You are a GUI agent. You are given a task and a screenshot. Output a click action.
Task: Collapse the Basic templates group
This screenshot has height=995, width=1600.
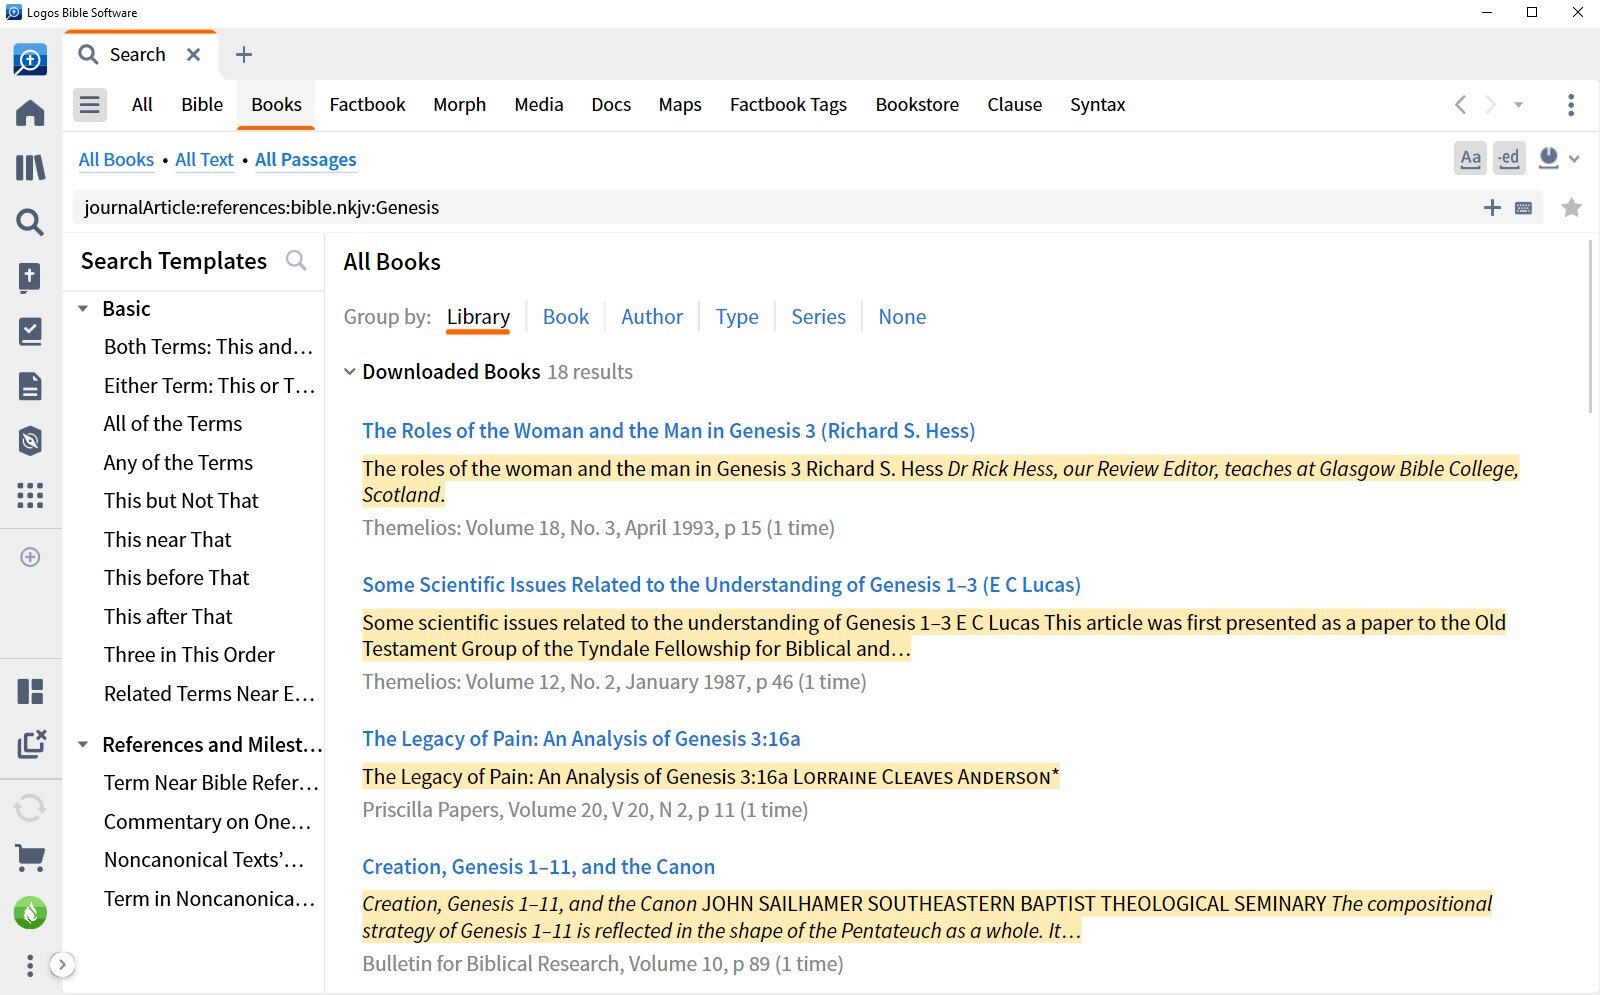coord(83,309)
